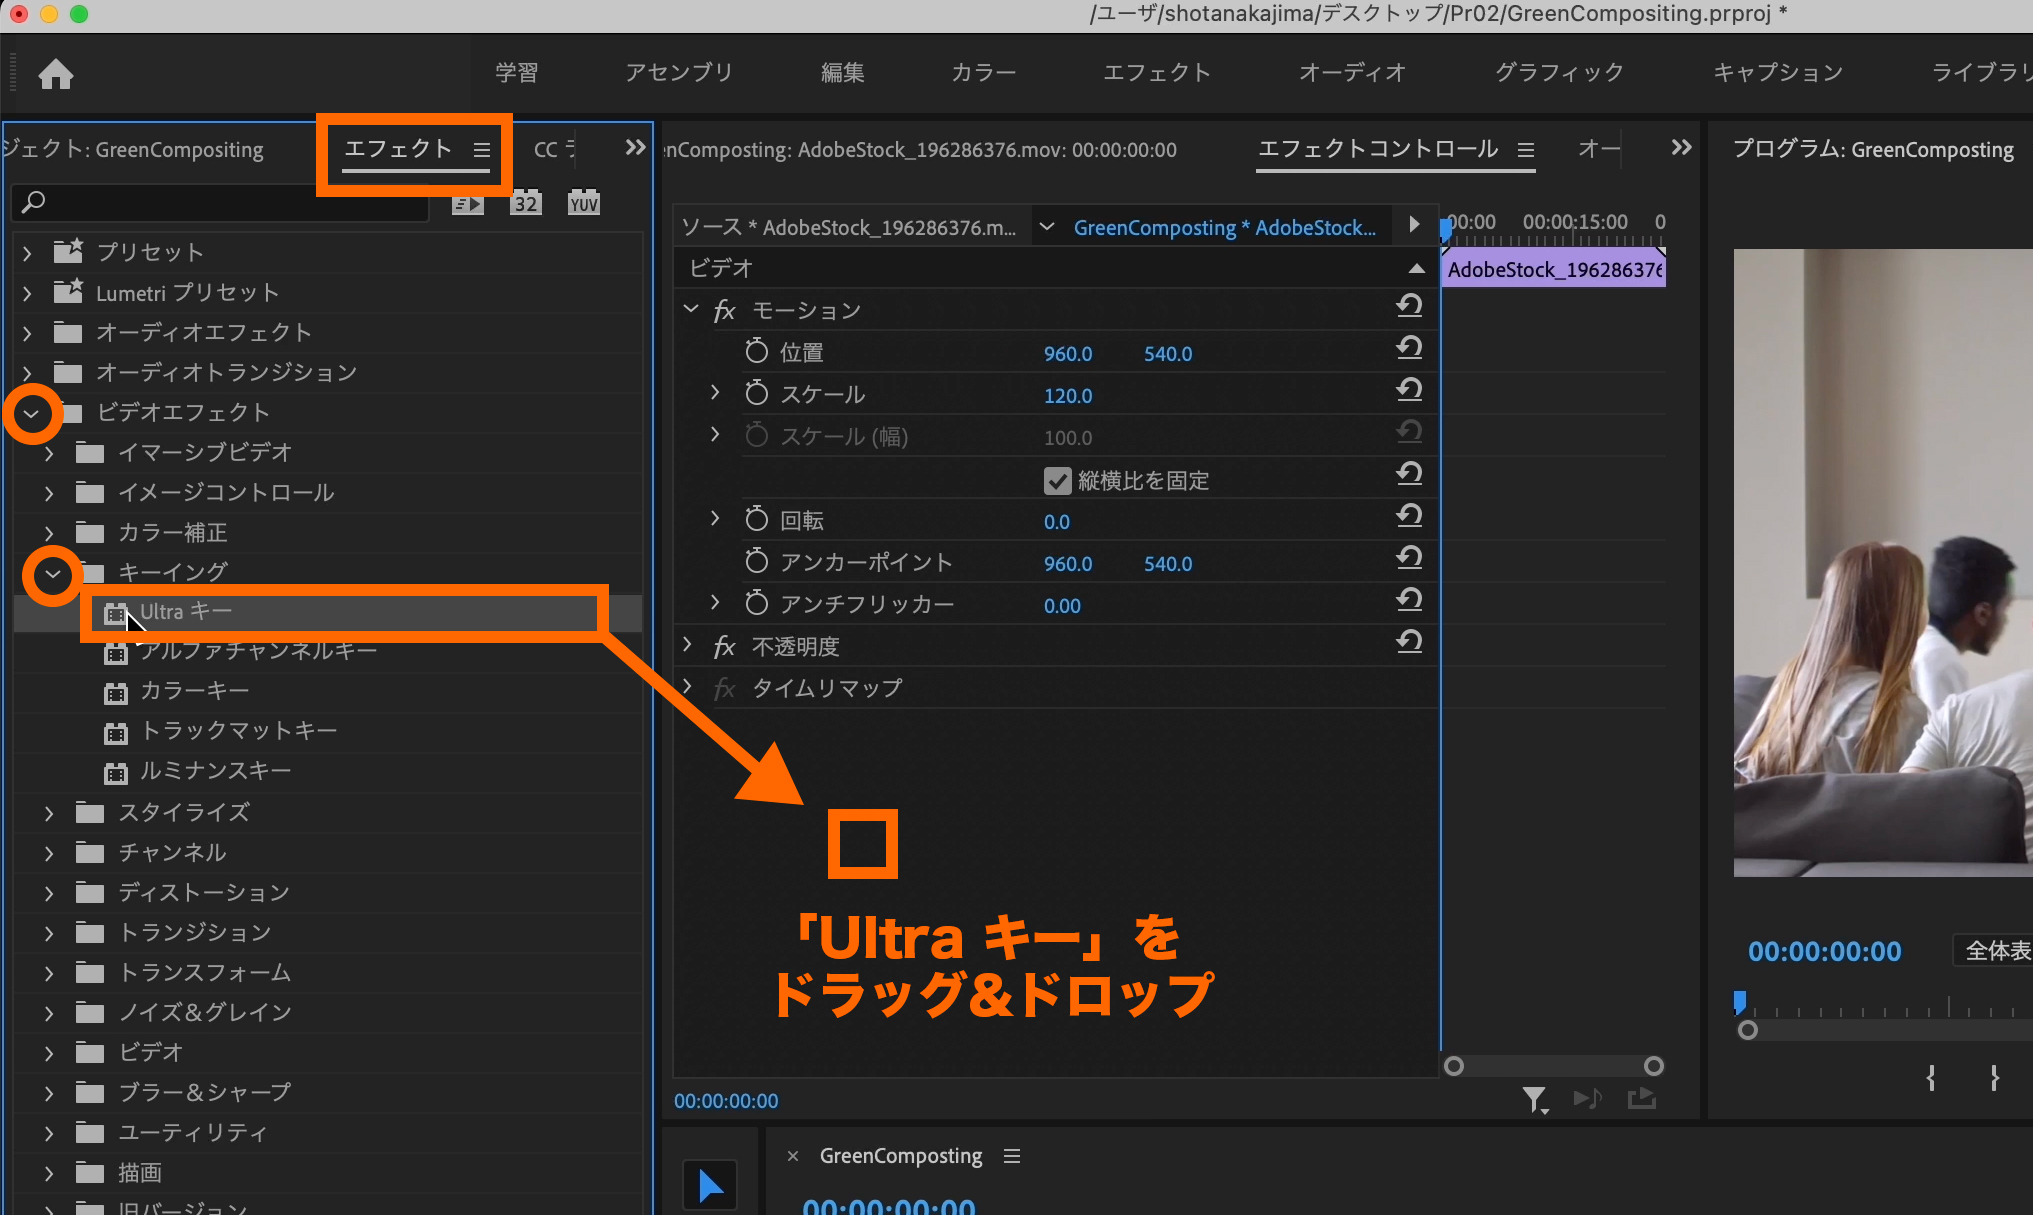Click the position X value 960.0

[x=1067, y=354]
